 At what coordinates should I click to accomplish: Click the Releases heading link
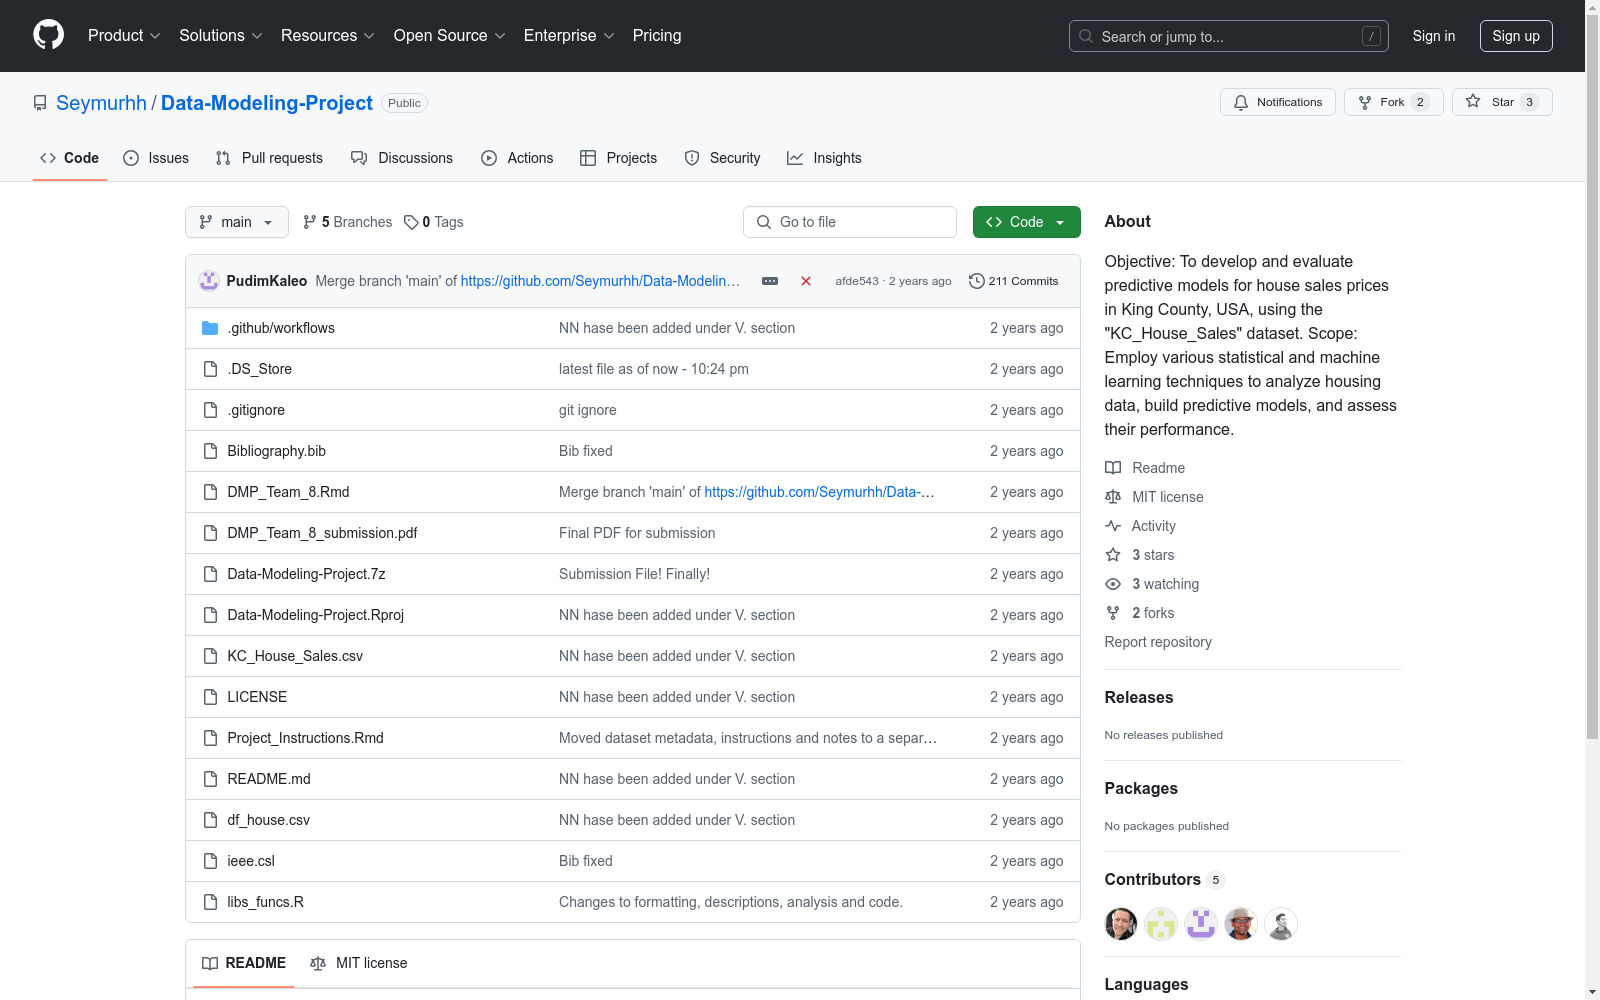pyautogui.click(x=1139, y=698)
